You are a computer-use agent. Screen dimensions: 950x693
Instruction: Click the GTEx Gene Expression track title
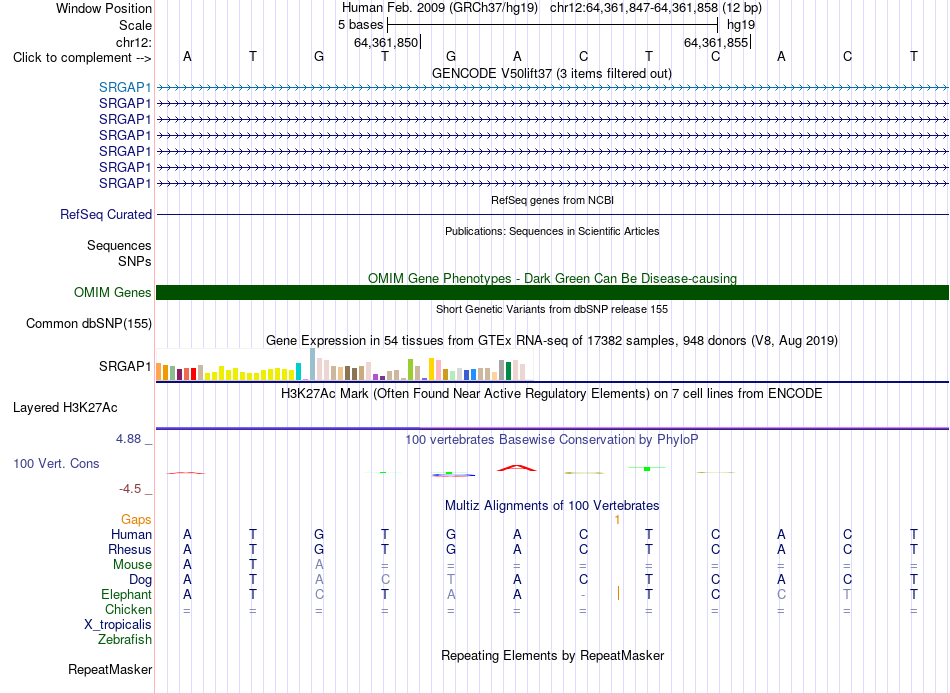tap(551, 340)
